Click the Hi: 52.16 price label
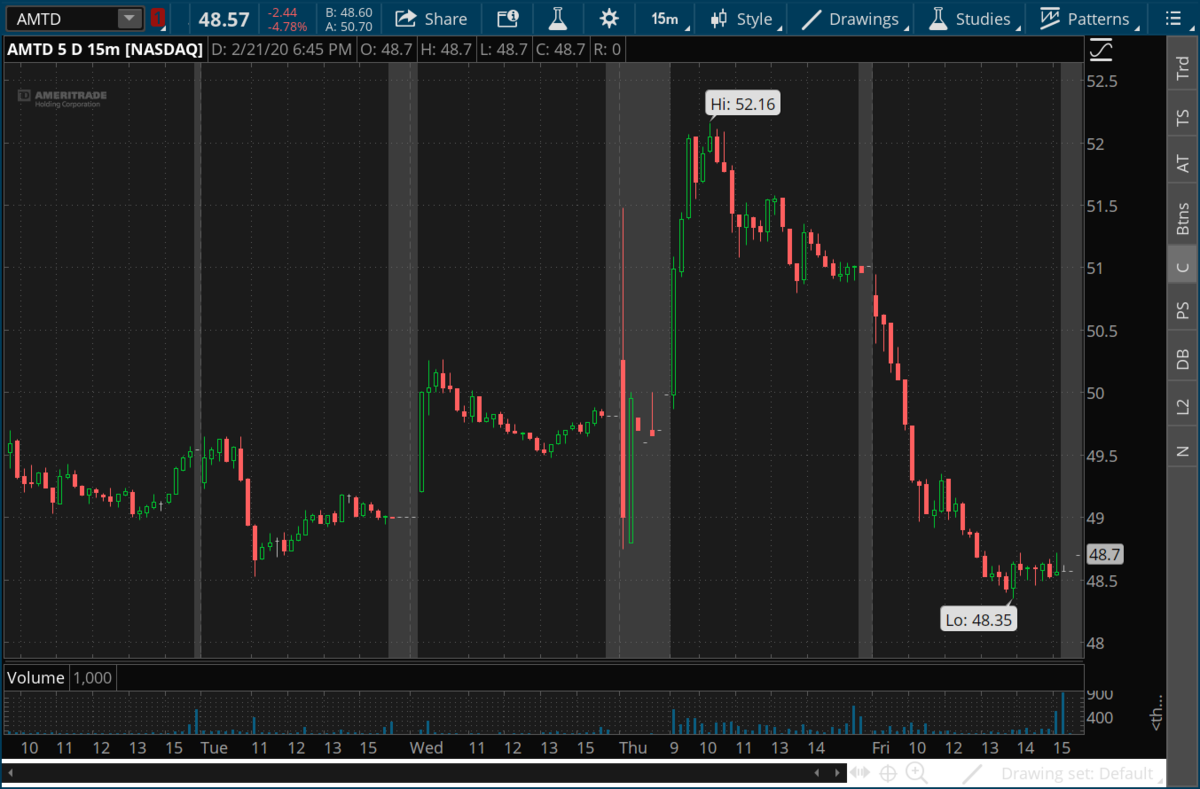 [742, 104]
